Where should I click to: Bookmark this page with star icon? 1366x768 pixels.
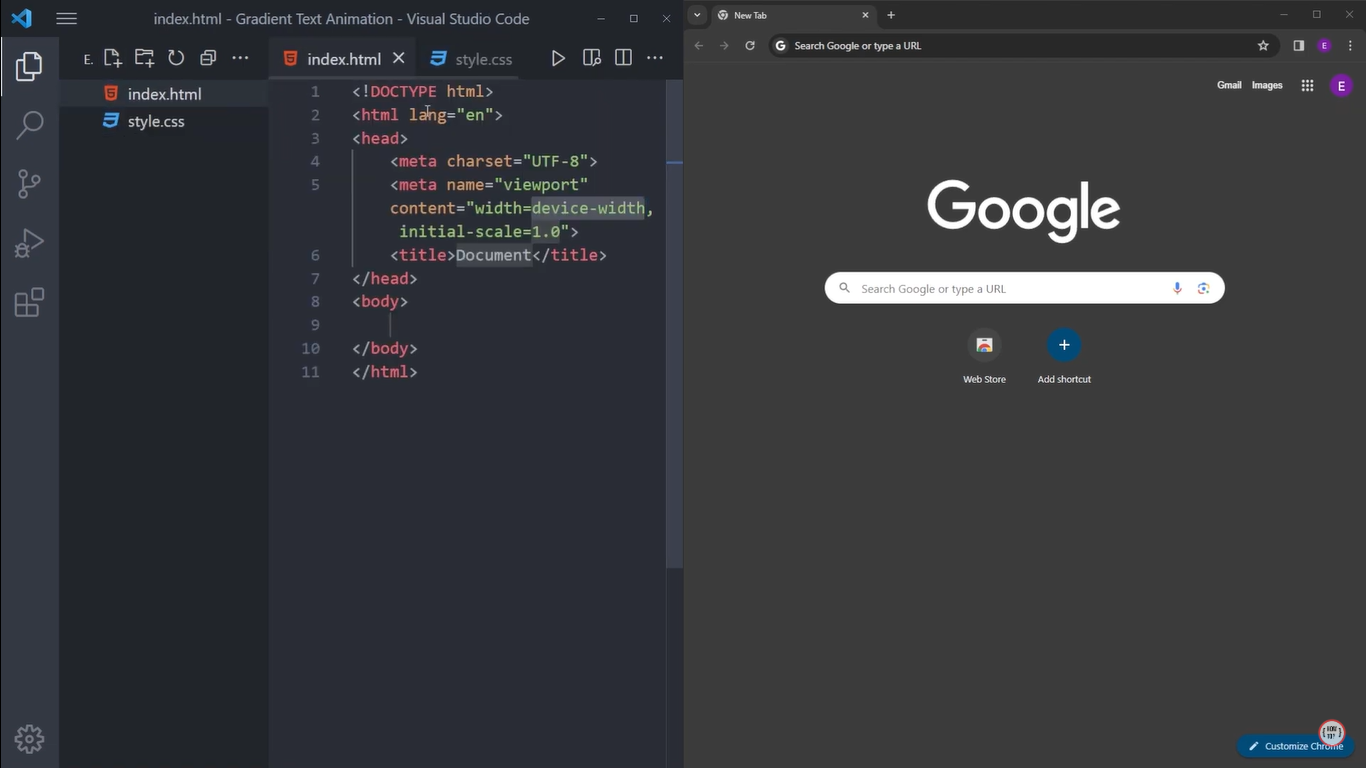[x=1263, y=45]
